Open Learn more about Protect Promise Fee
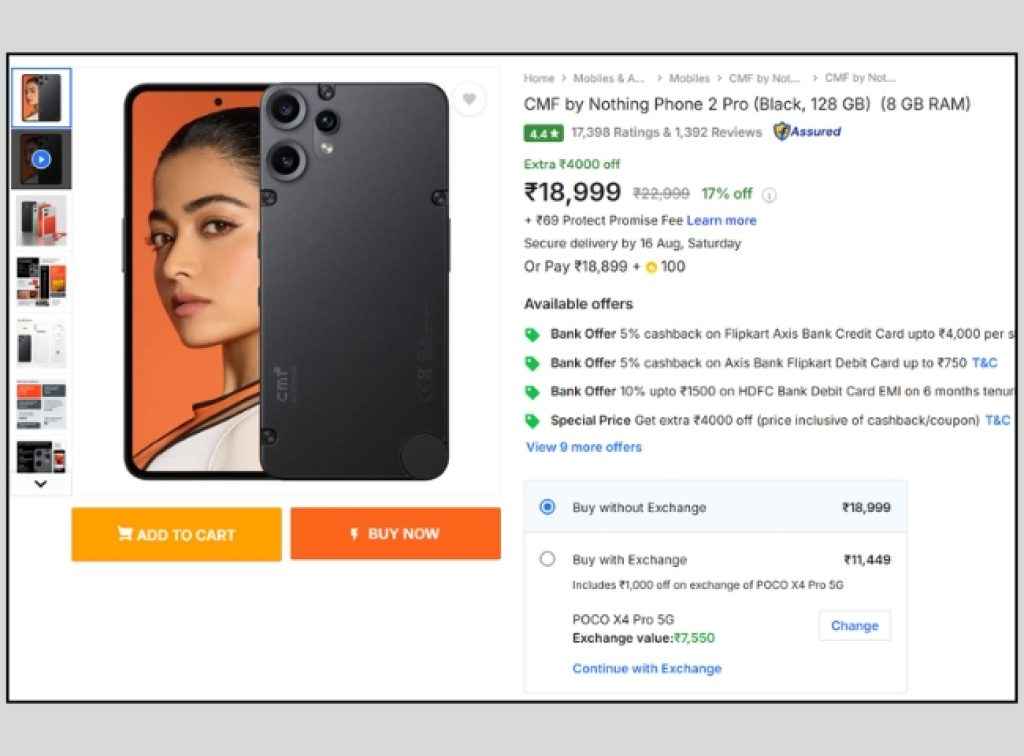Screen dimensions: 1024x756 pos(722,220)
